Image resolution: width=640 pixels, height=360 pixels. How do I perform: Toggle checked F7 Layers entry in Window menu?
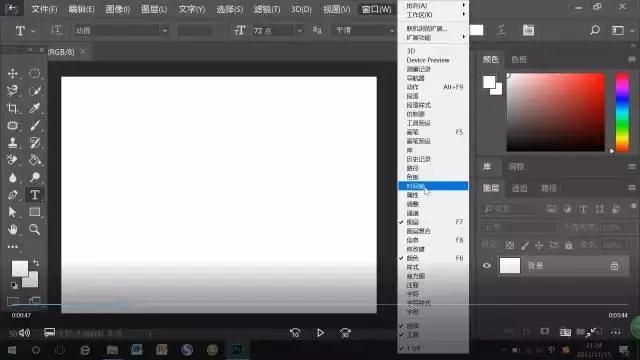pyautogui.click(x=433, y=222)
